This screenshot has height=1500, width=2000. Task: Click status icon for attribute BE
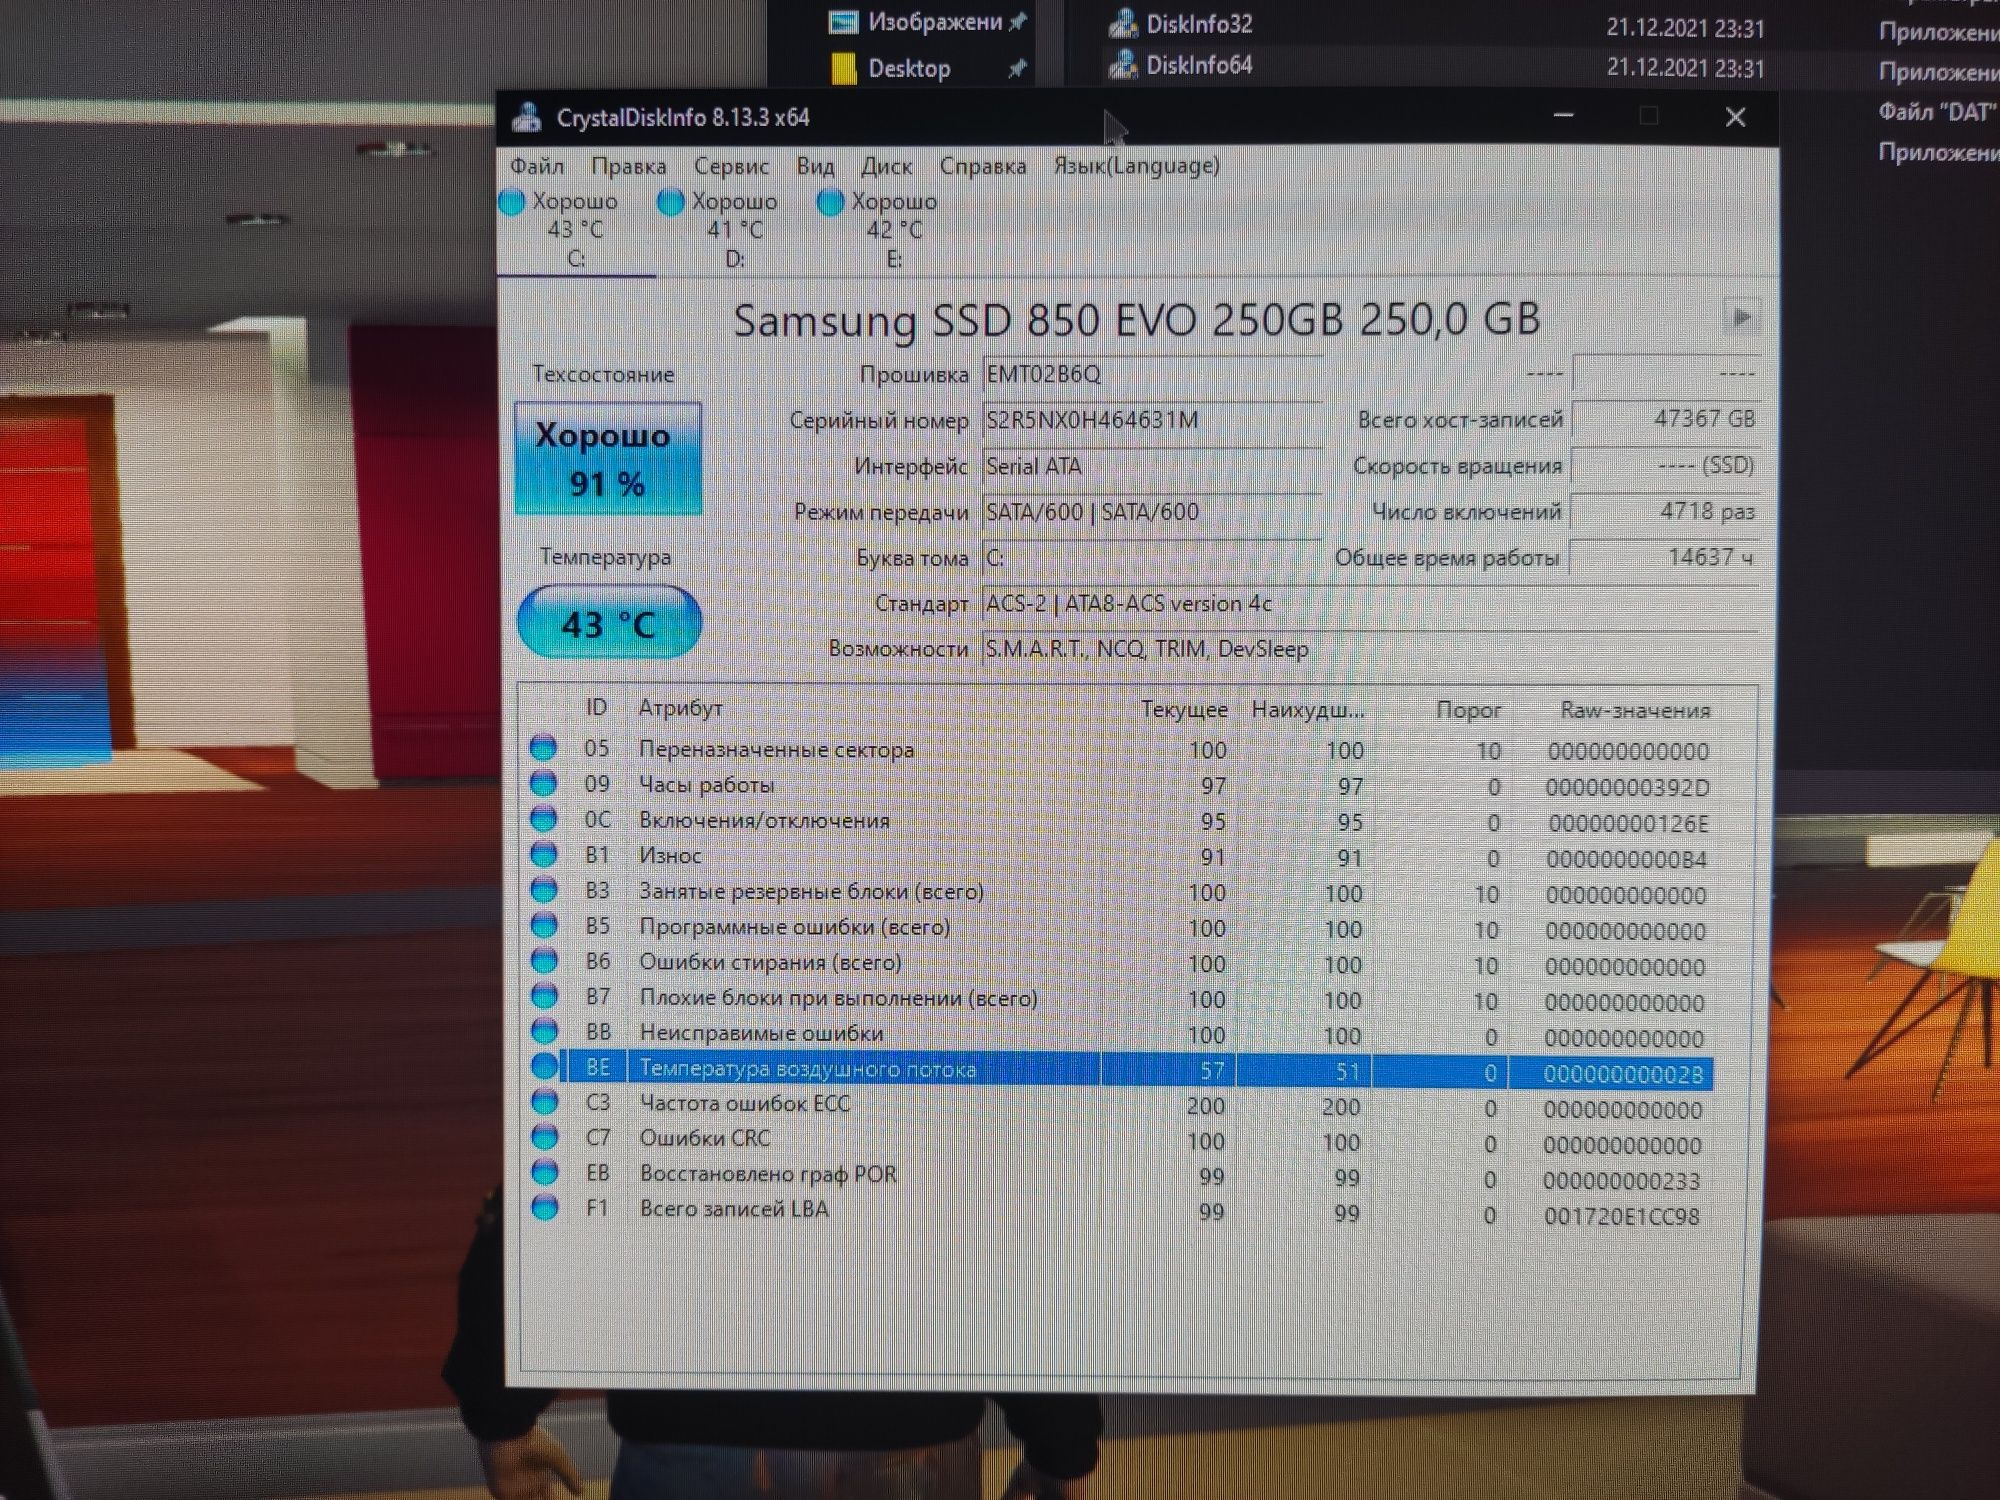pos(544,1067)
